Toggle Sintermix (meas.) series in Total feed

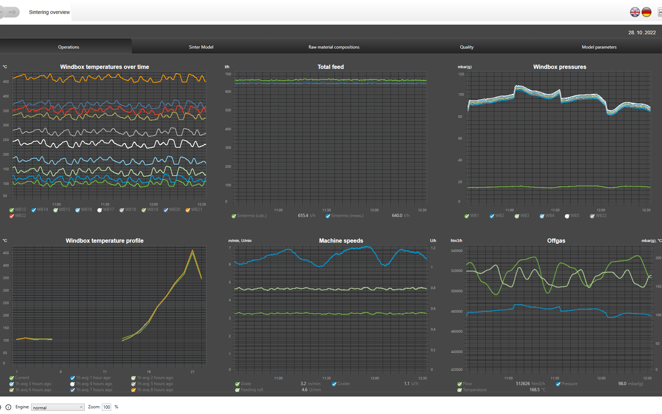[x=328, y=216]
